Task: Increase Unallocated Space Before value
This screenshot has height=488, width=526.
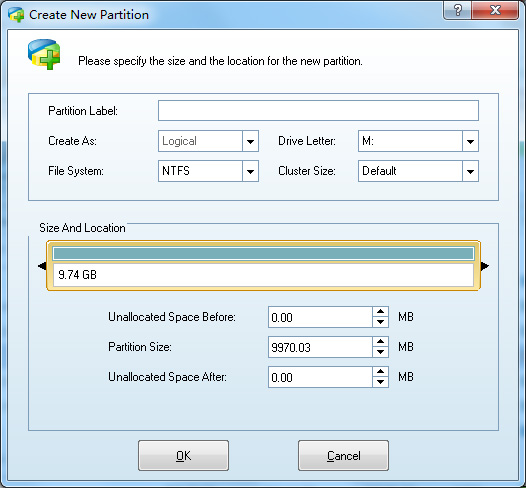Action: (x=380, y=312)
